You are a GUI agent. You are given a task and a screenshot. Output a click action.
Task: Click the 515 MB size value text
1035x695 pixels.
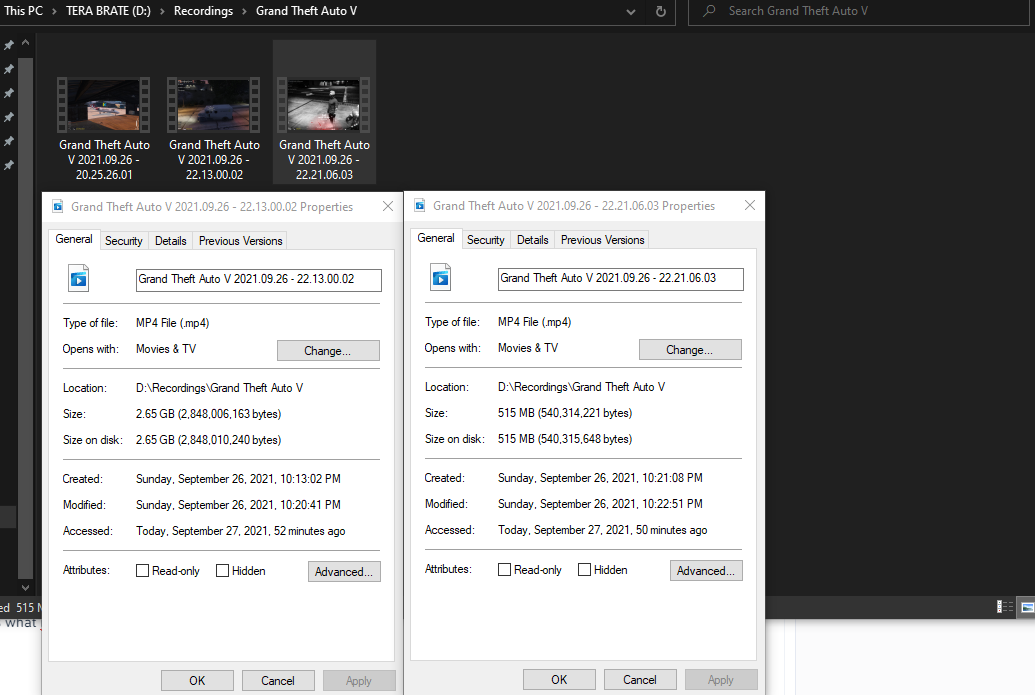click(x=565, y=413)
